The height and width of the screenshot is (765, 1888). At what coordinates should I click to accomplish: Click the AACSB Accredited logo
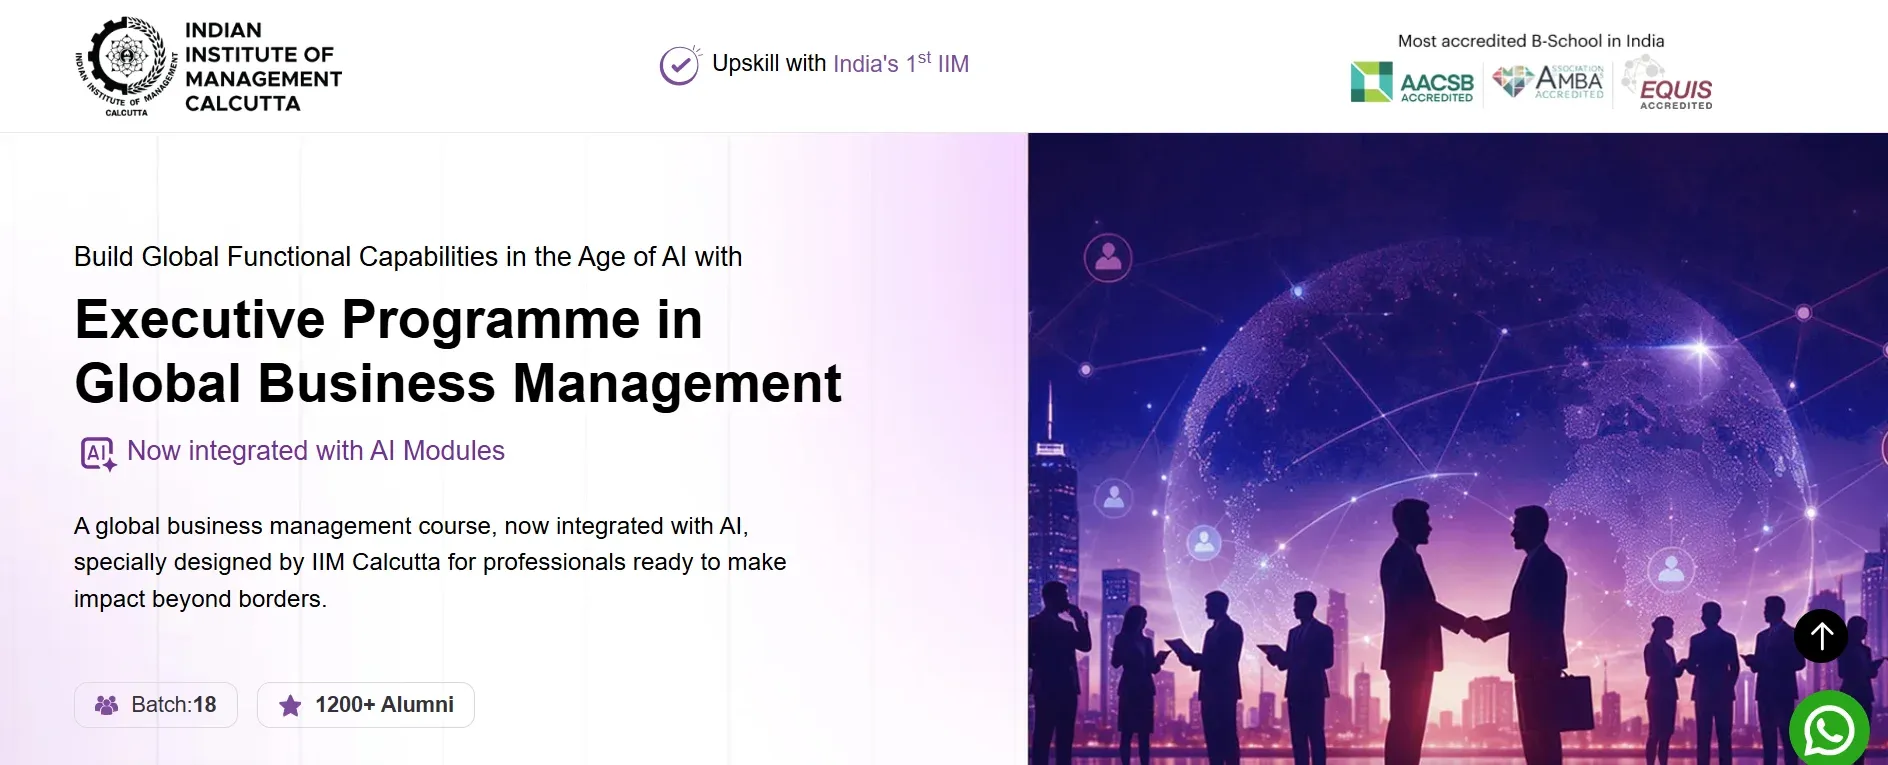point(1412,82)
